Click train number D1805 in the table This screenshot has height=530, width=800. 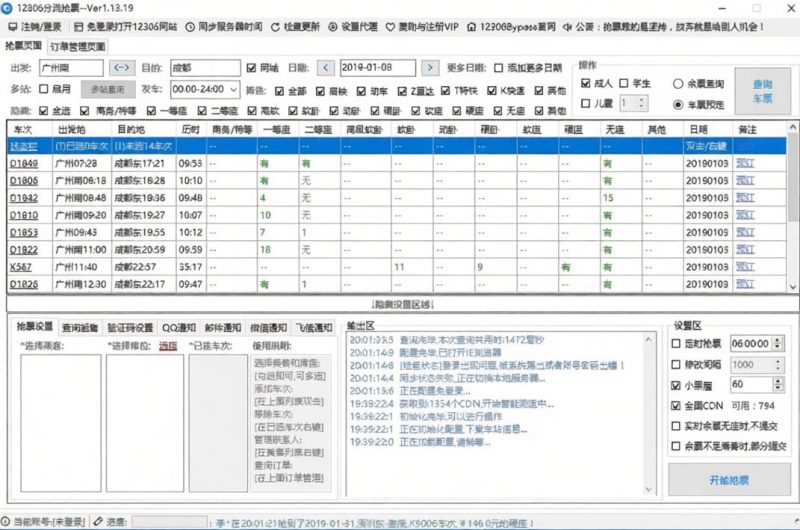point(23,181)
